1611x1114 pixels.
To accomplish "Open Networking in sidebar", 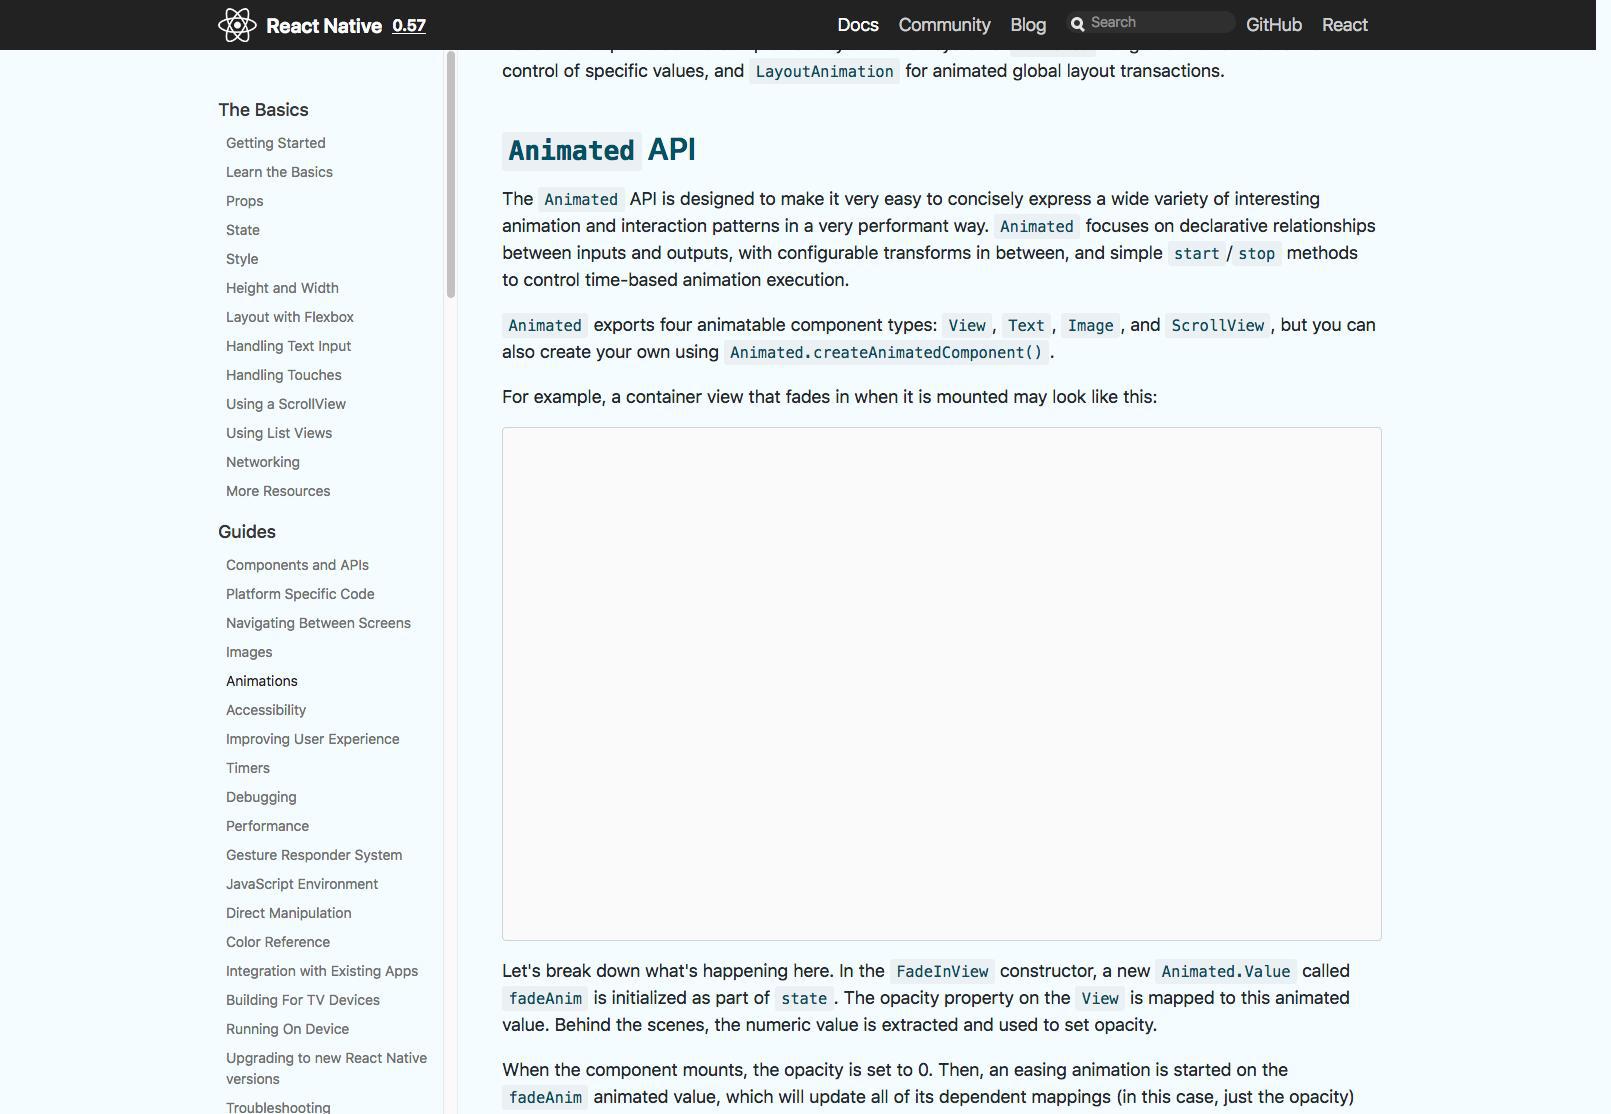I will click(x=262, y=462).
